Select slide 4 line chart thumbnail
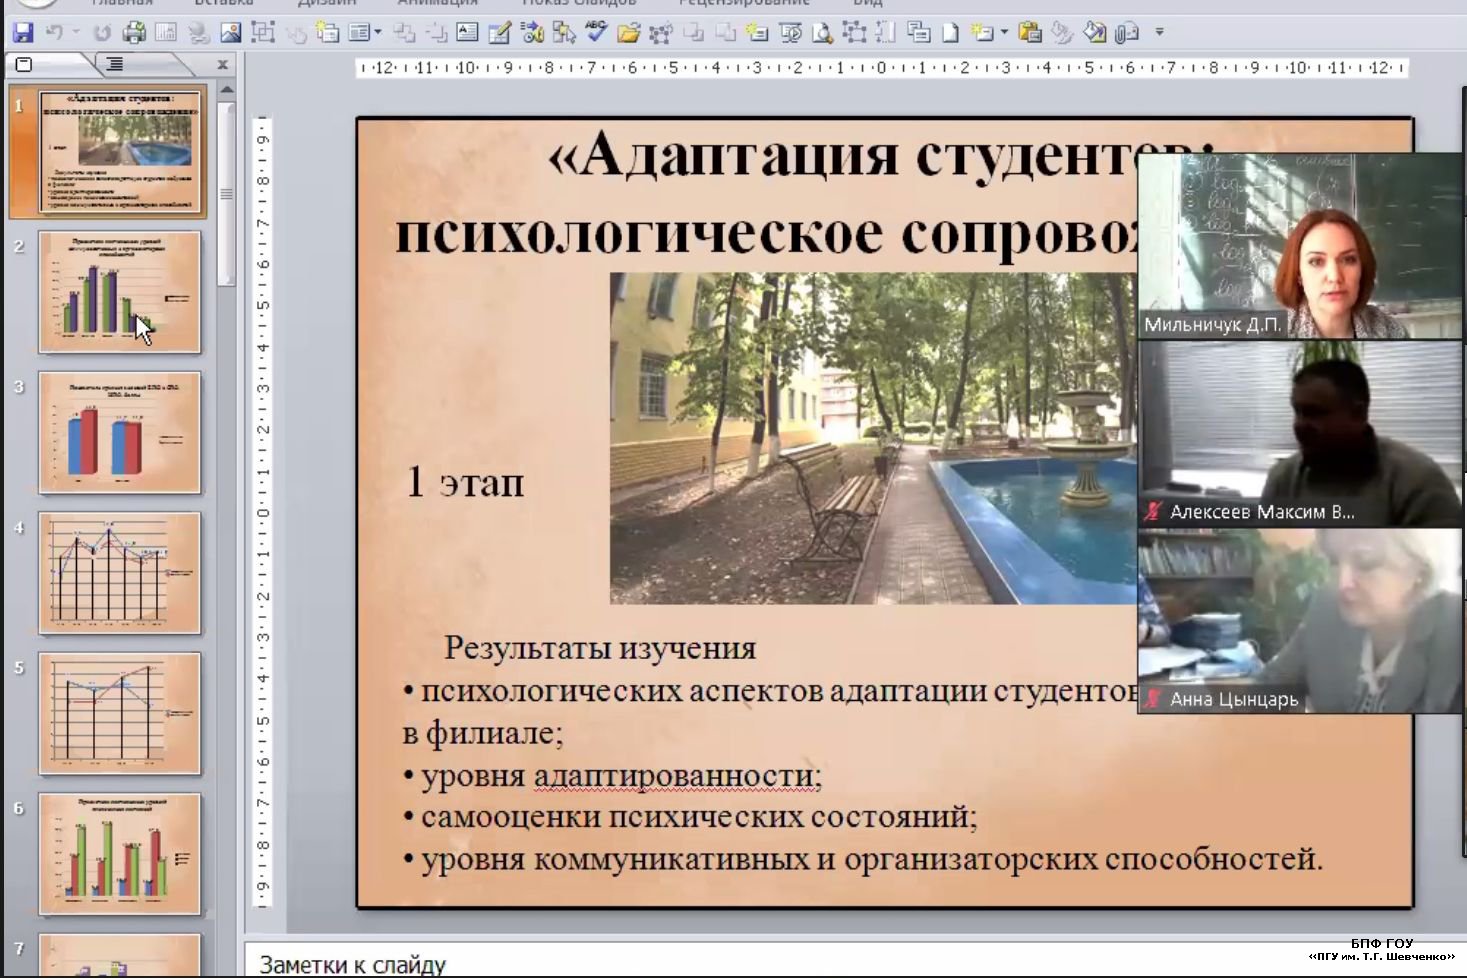Image resolution: width=1467 pixels, height=978 pixels. click(x=120, y=574)
